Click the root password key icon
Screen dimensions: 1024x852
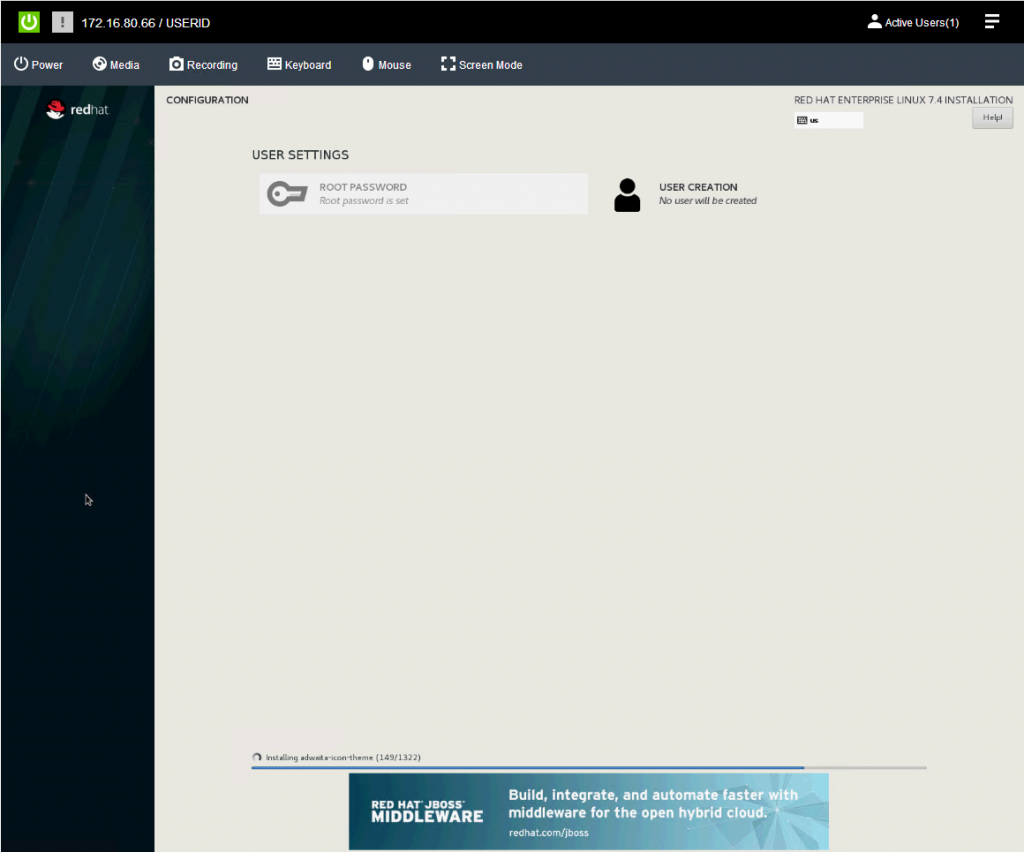point(287,194)
